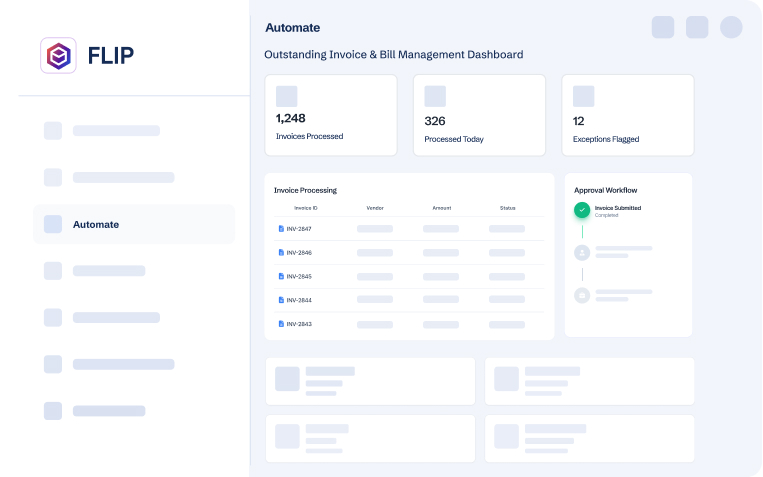Select the document icon for INV-2845
Screen dimensions: 763x477
(x=281, y=276)
